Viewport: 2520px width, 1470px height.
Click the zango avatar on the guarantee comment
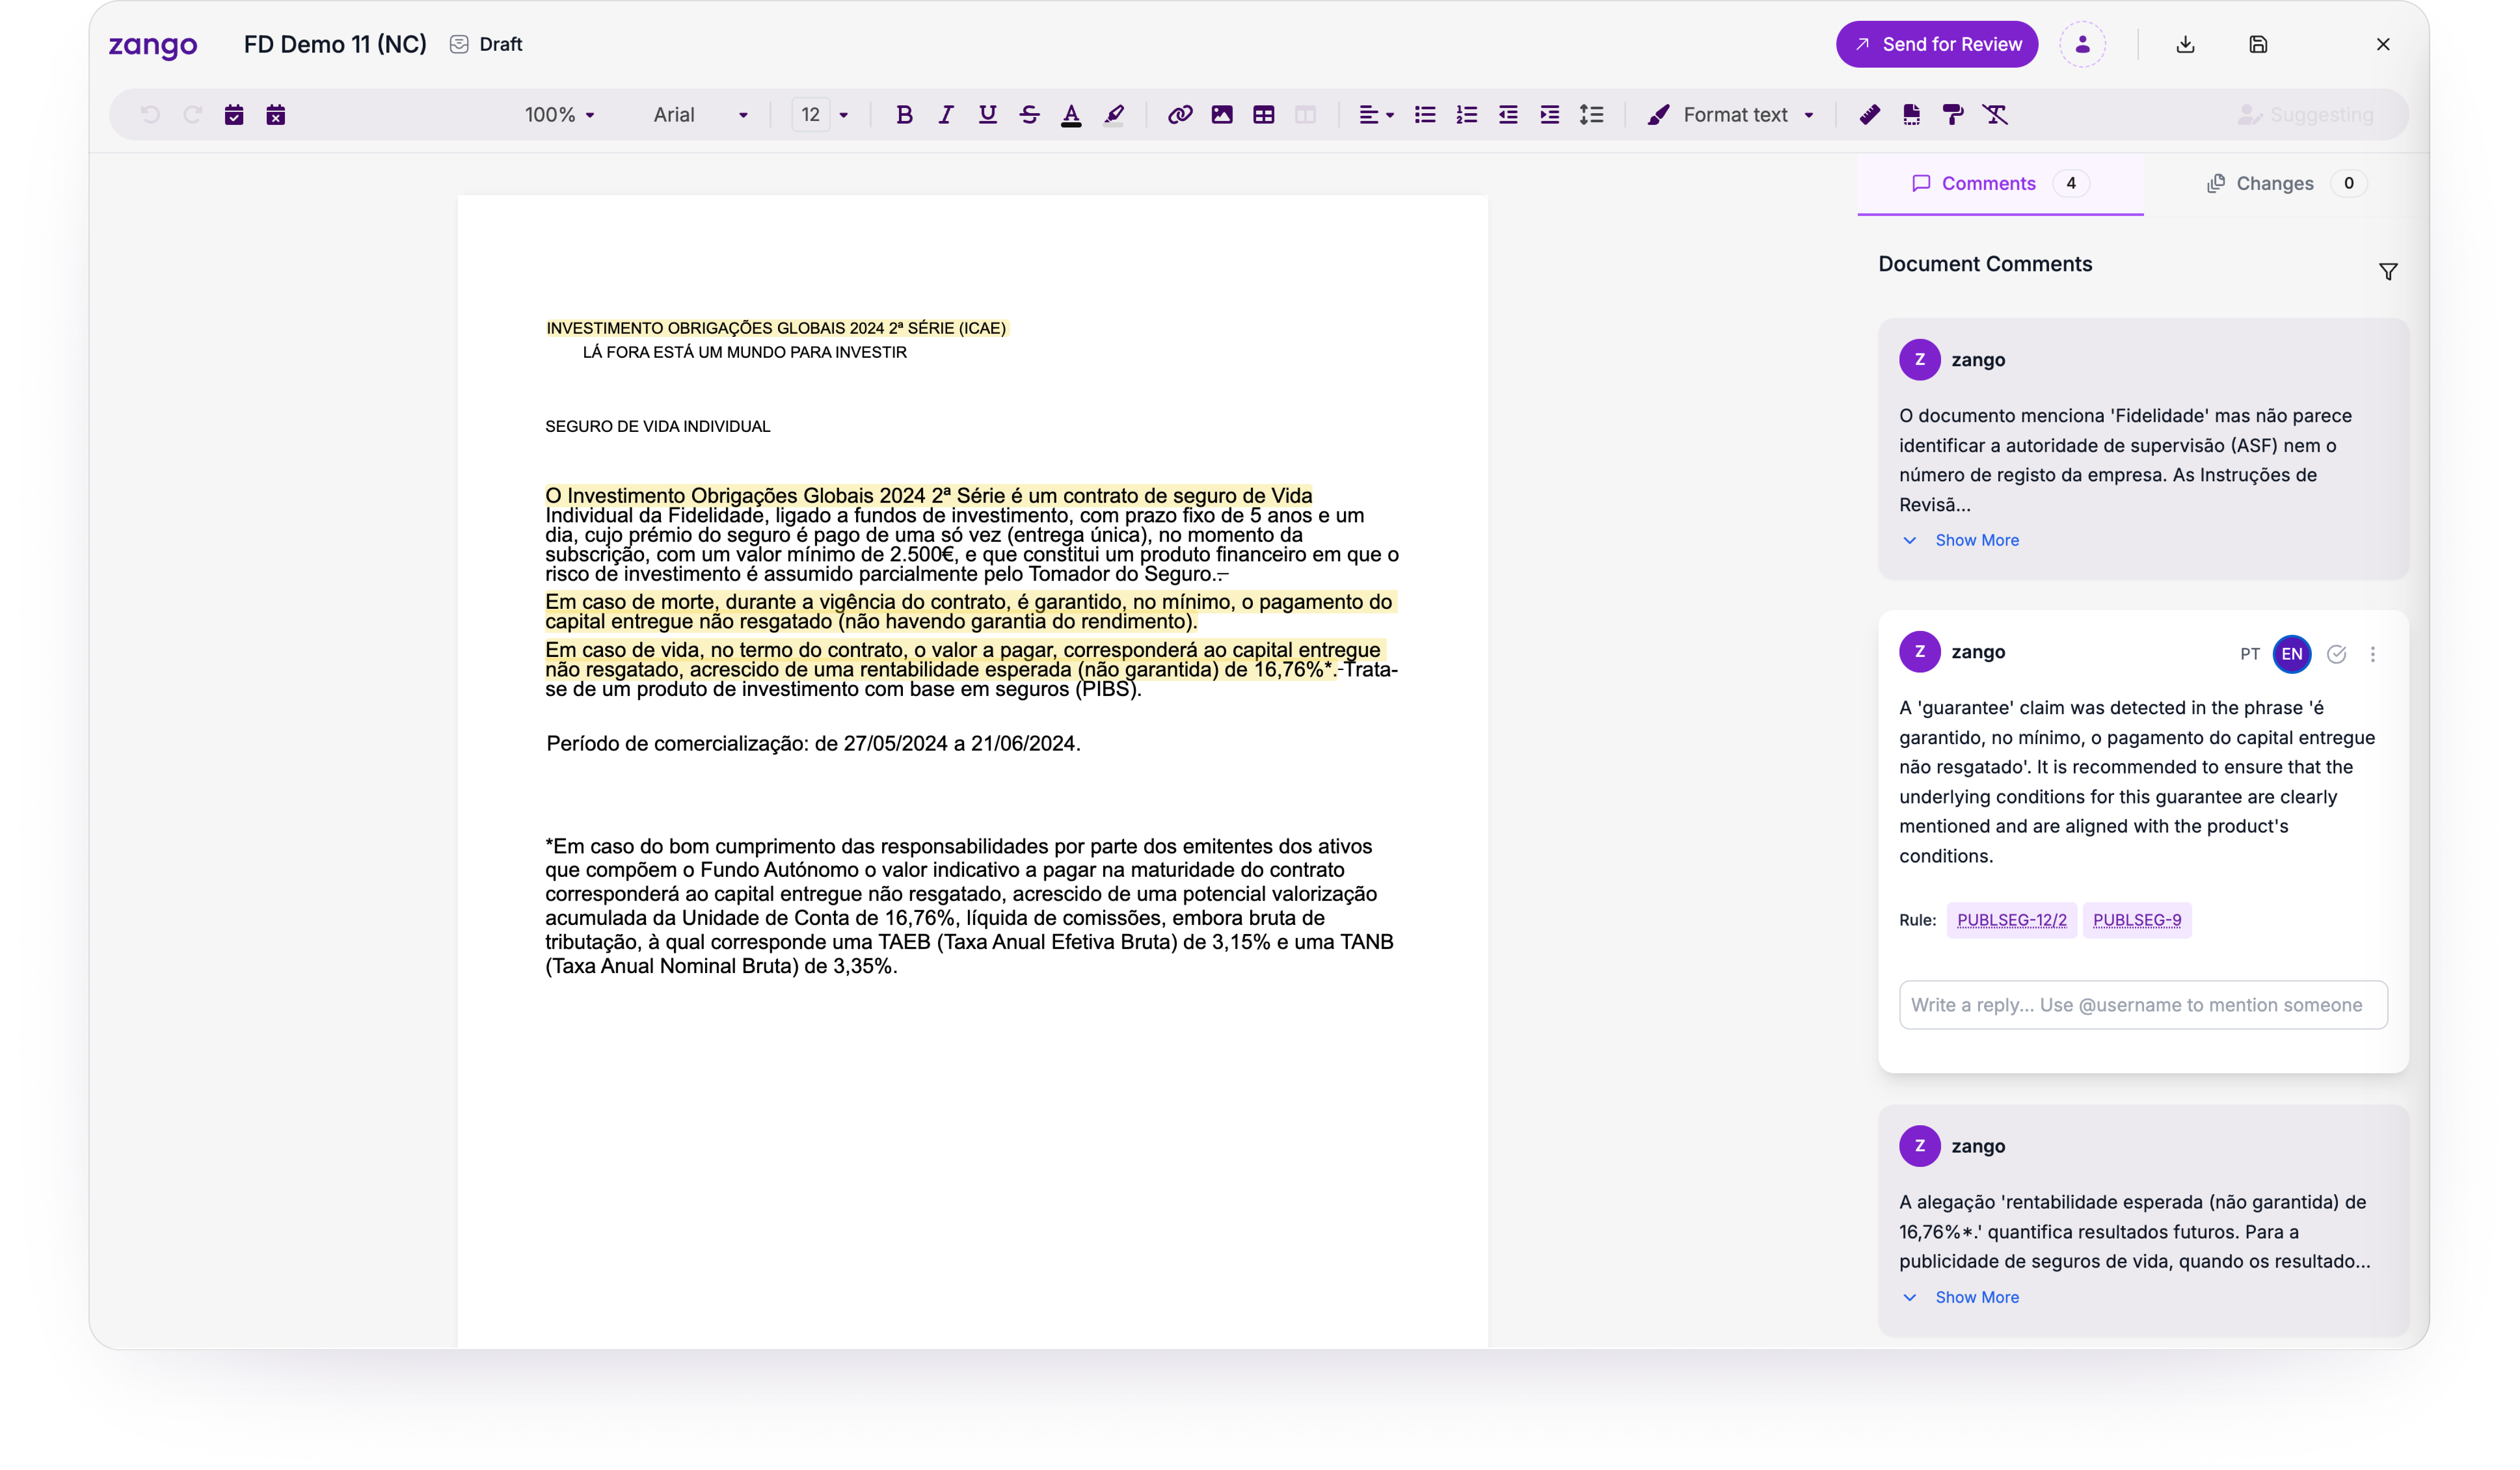pyautogui.click(x=1920, y=652)
